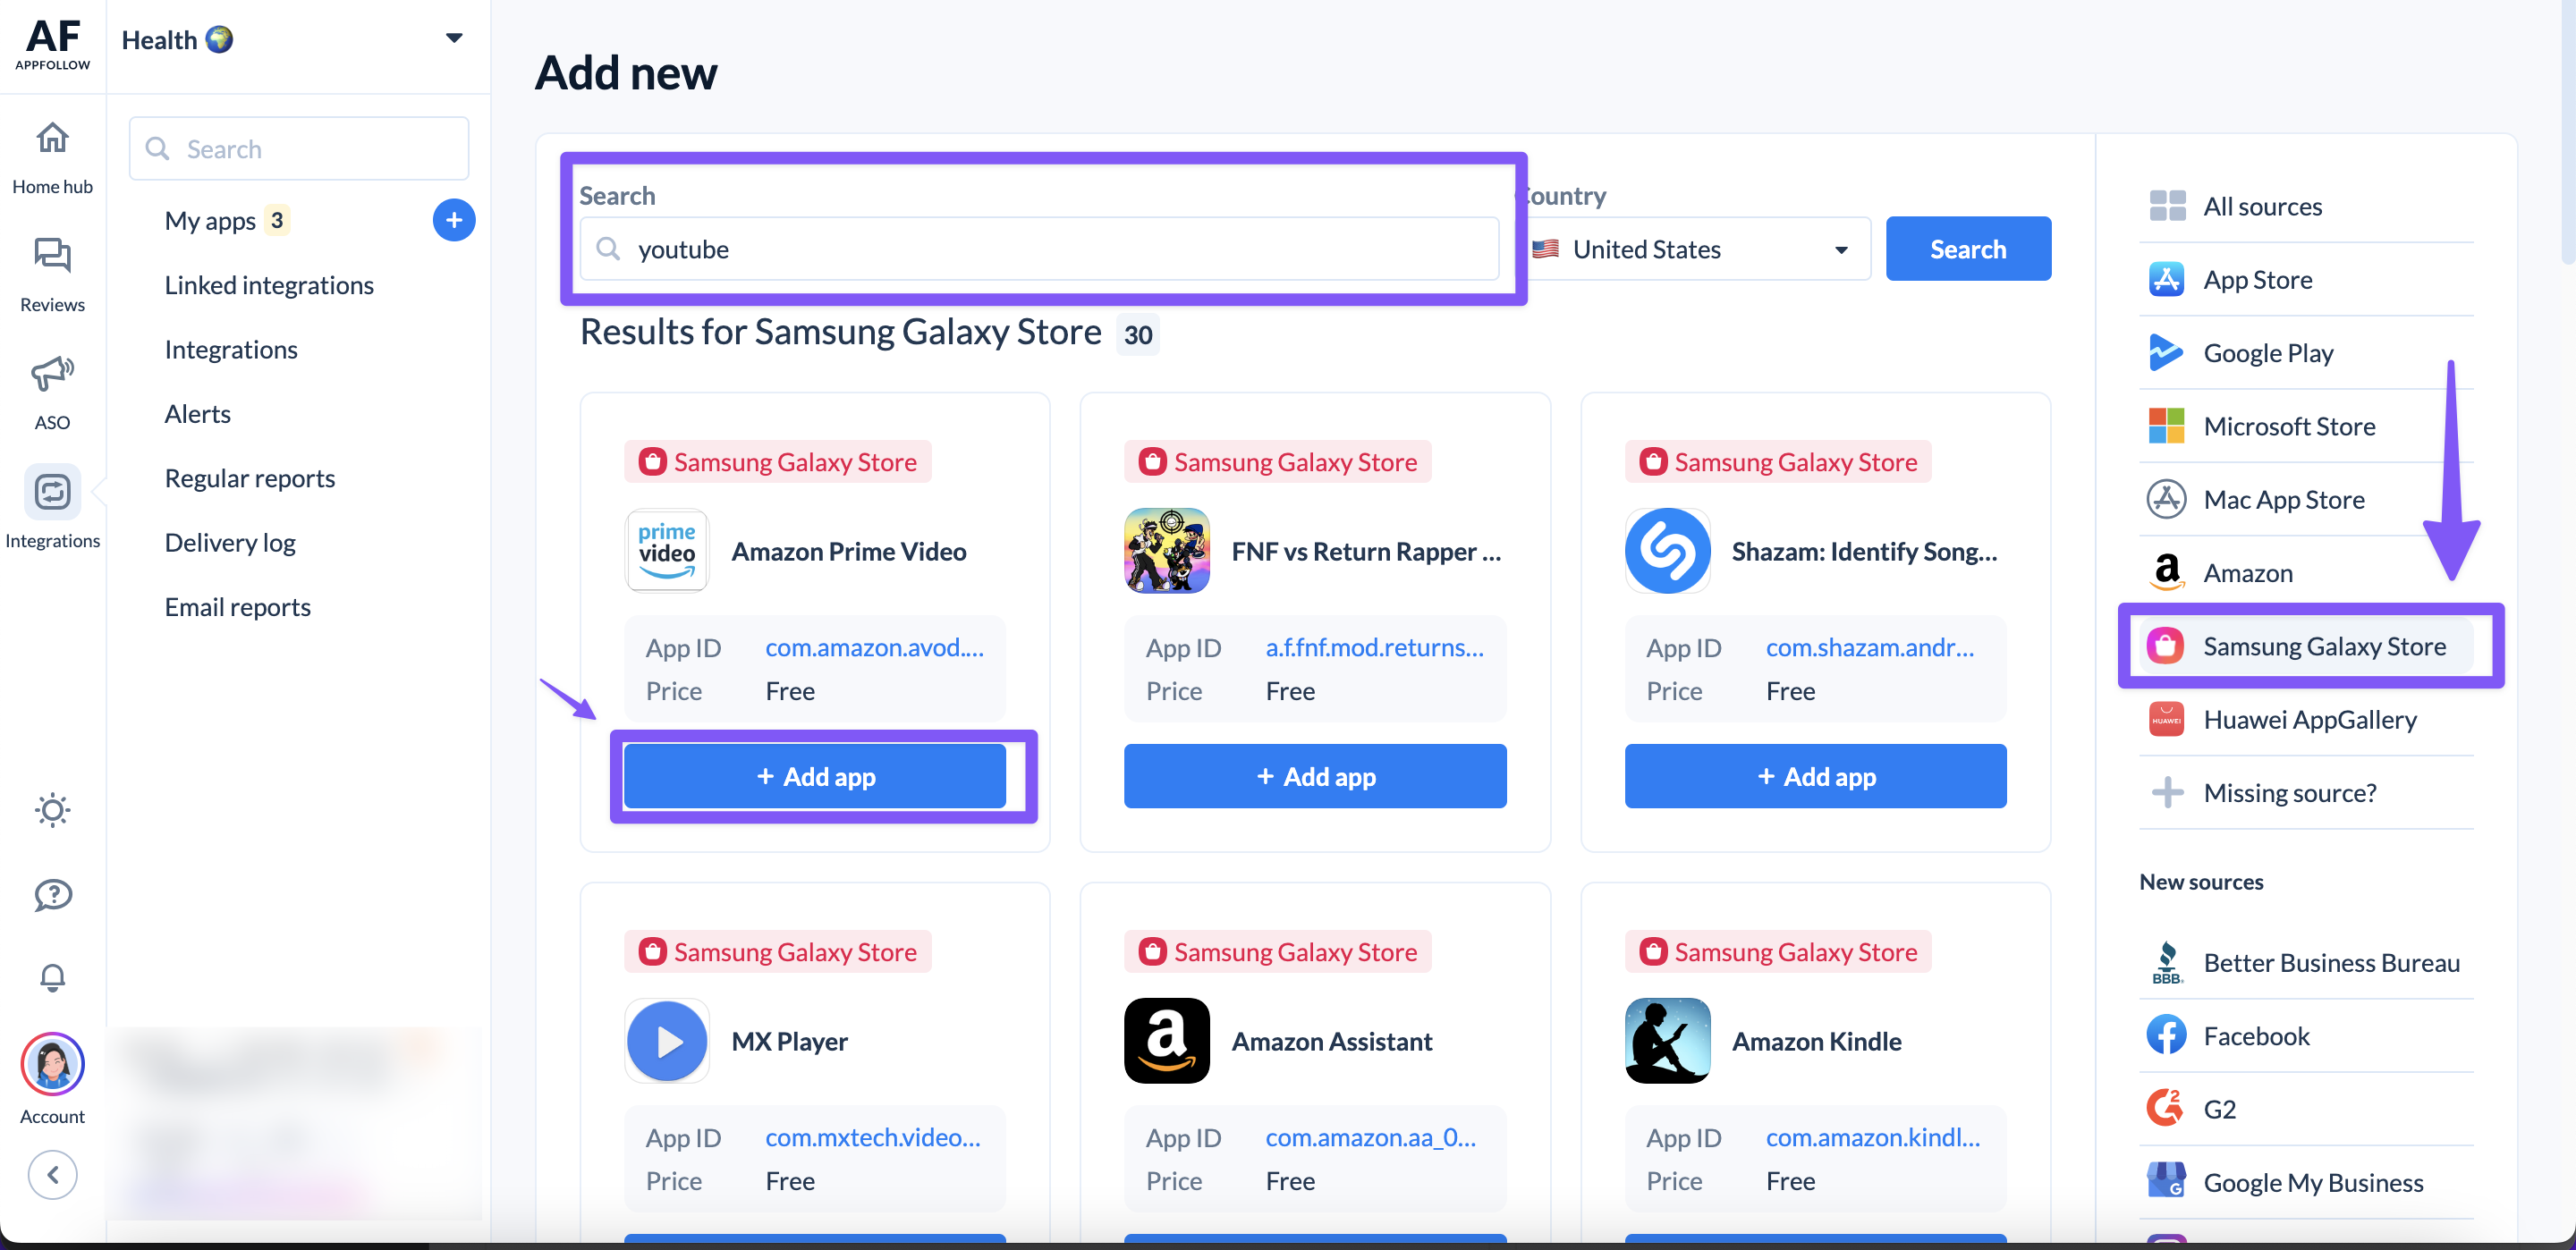Click the Amazon Kindle title
Screen dimensions: 2576x1250
(1816, 1042)
